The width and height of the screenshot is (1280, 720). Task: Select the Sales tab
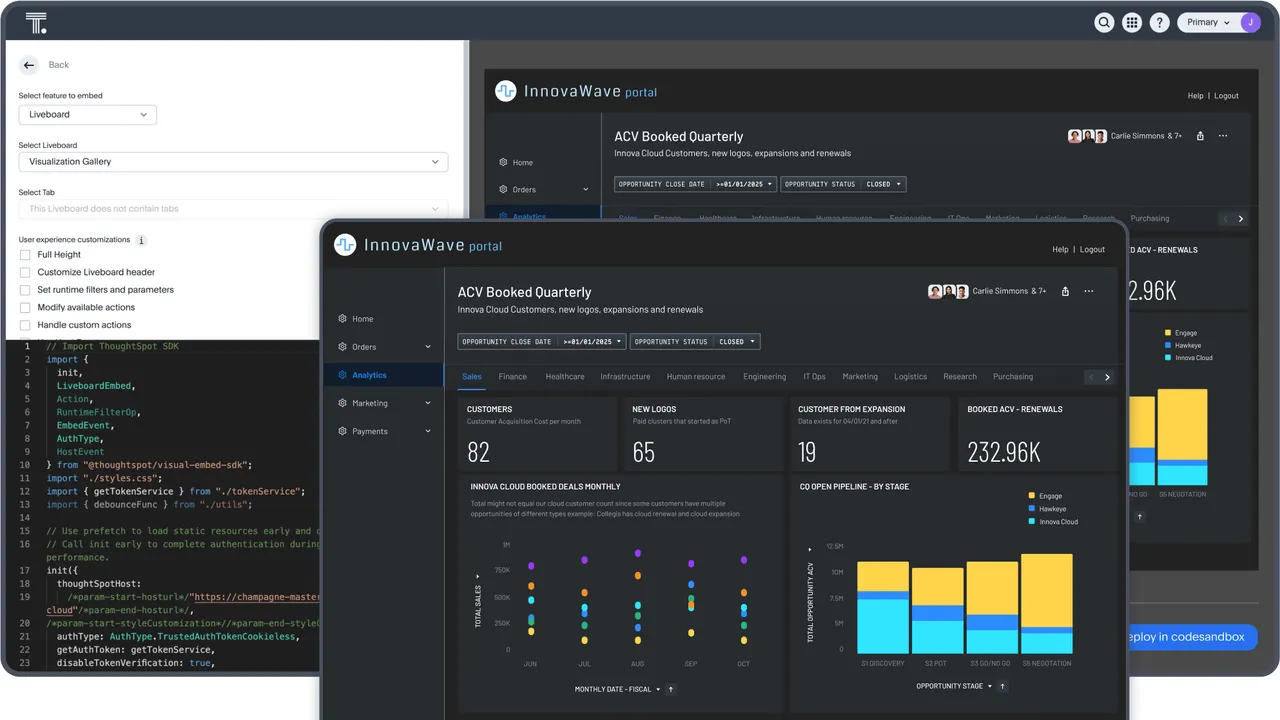pyautogui.click(x=472, y=377)
